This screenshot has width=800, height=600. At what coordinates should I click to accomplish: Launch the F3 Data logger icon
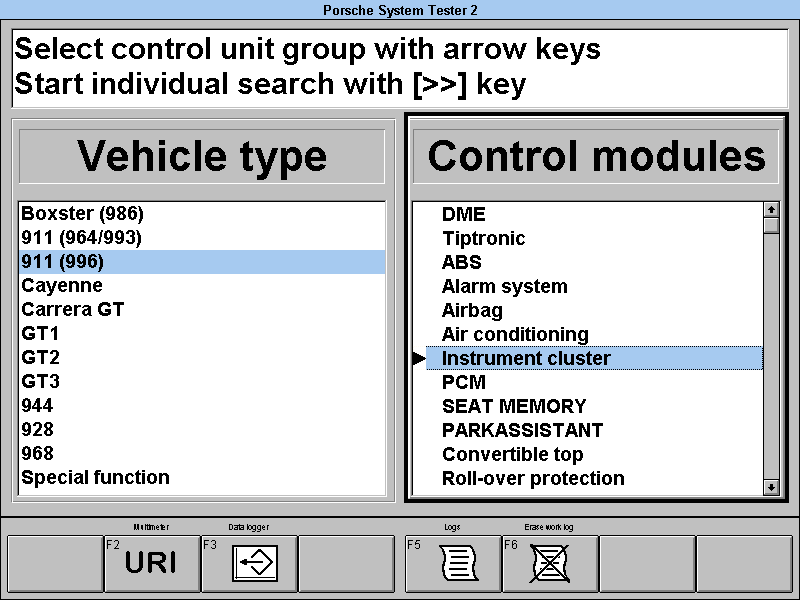(249, 563)
